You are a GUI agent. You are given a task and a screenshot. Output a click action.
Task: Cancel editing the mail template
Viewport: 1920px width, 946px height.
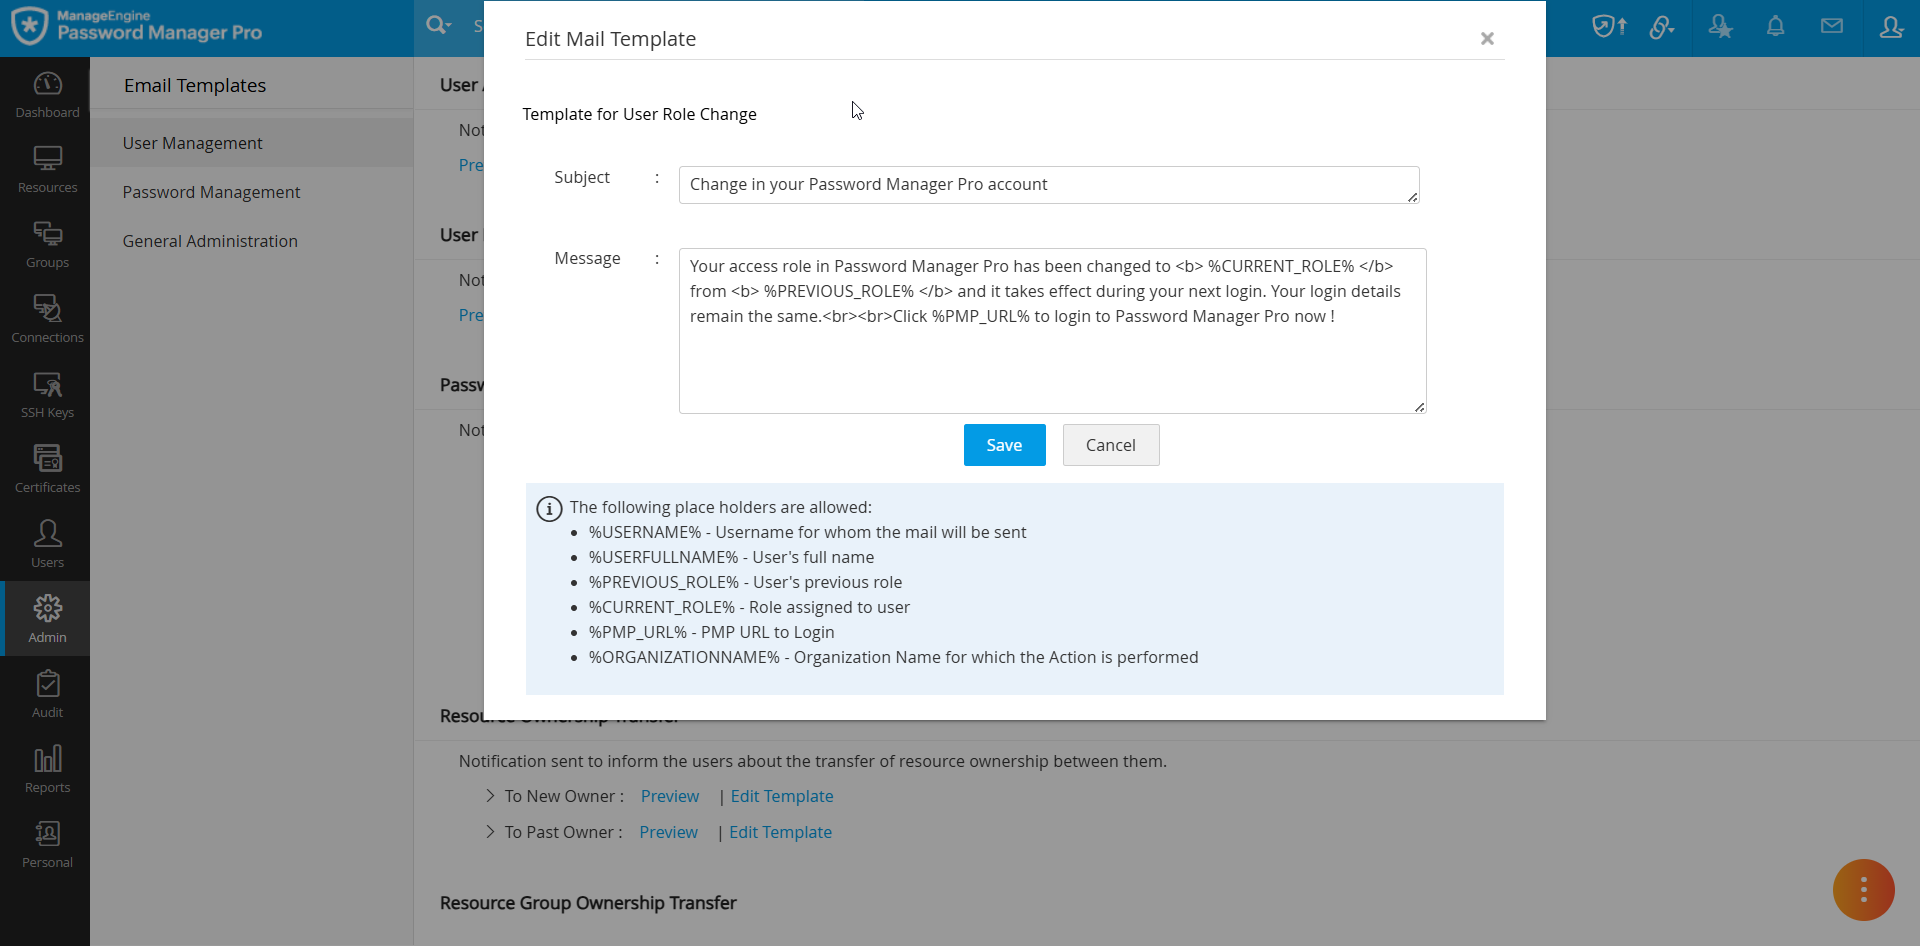pos(1110,445)
